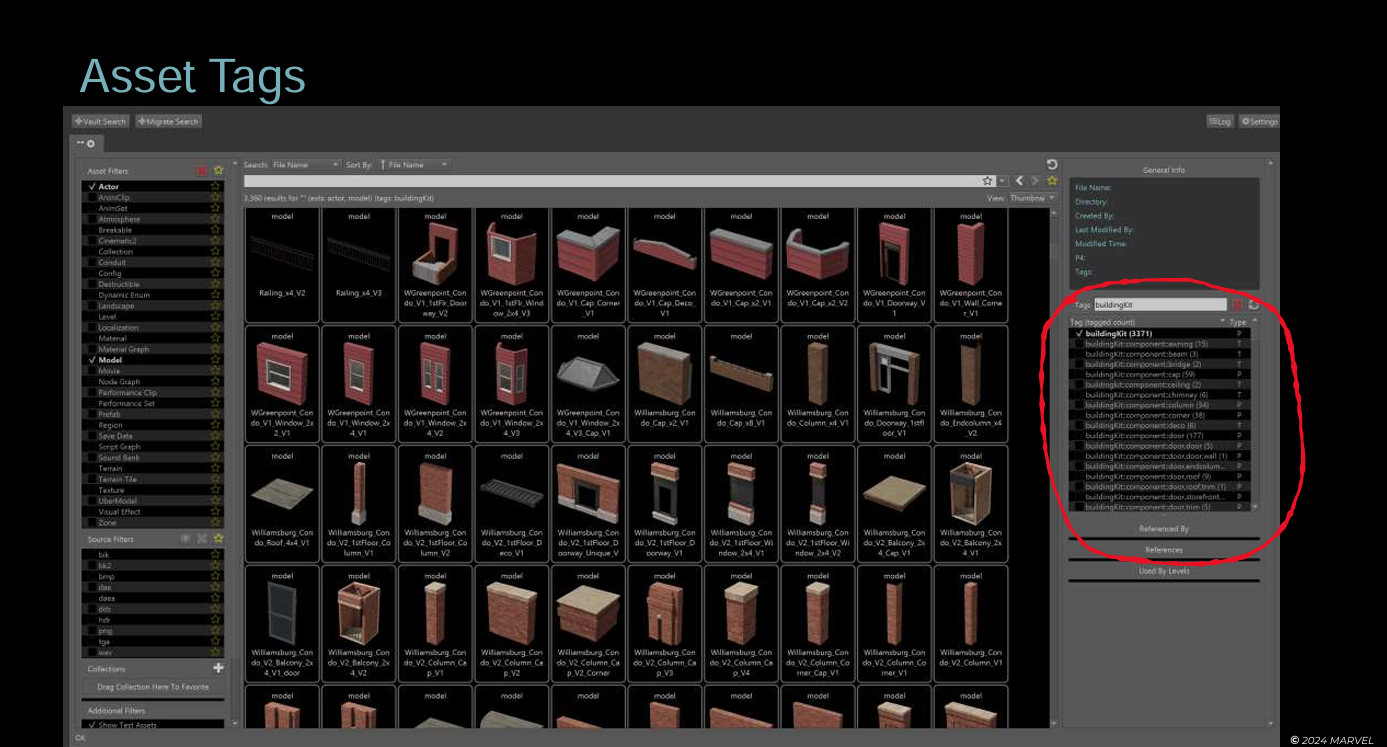
Task: Uncheck the Model asset filter
Action: [91, 360]
